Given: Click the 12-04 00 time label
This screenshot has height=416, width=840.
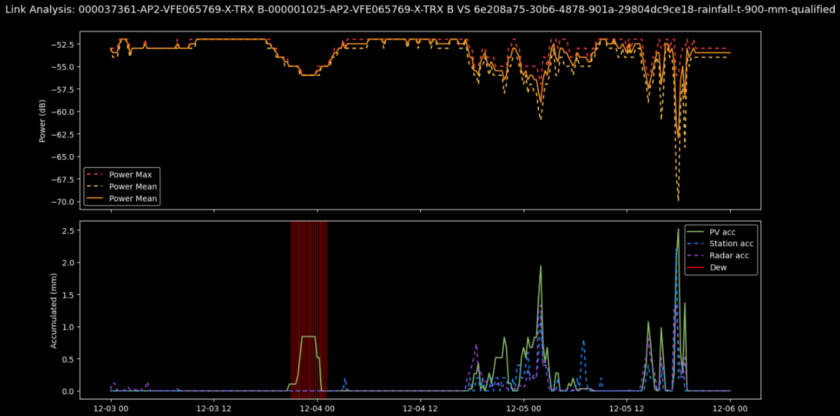Looking at the screenshot, I should coord(318,408).
